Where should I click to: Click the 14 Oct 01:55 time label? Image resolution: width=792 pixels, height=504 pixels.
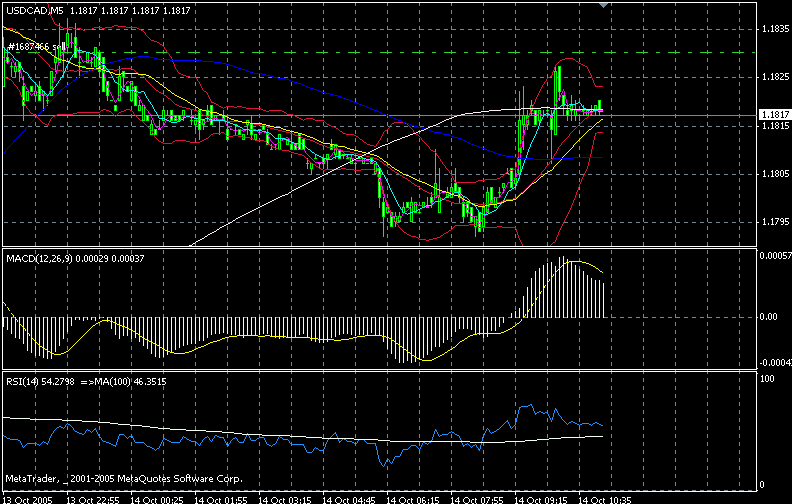click(222, 500)
